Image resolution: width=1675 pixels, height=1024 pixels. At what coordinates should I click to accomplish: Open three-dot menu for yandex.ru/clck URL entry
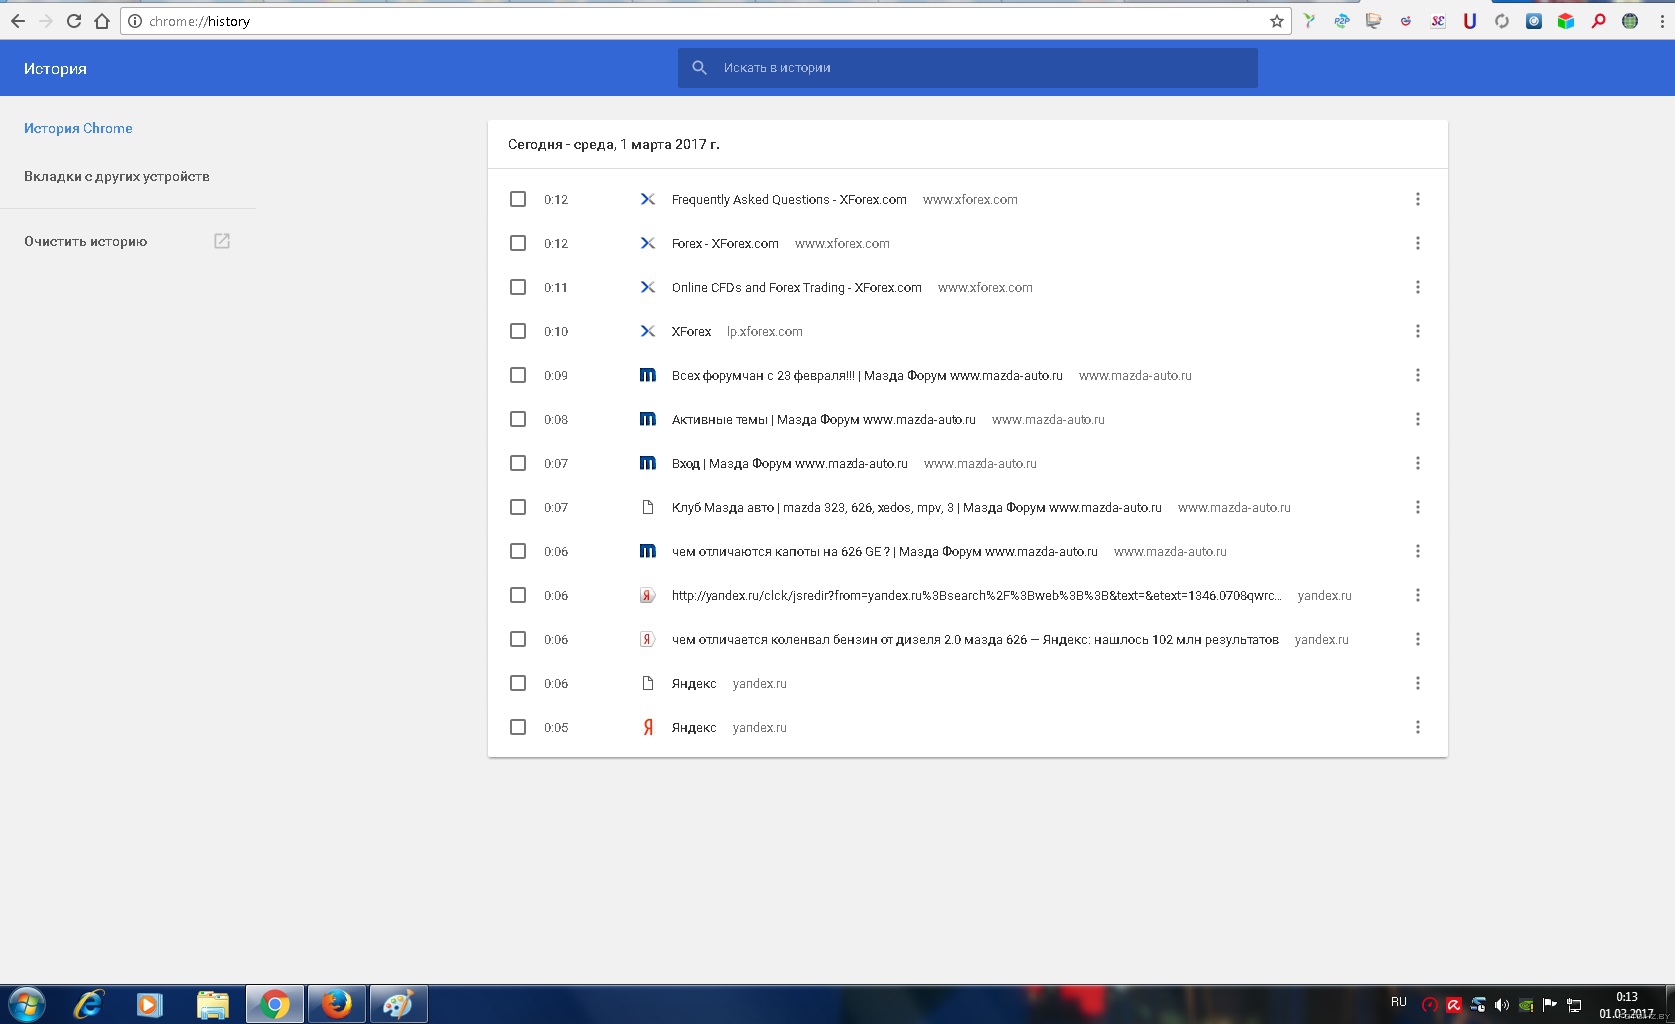[x=1417, y=595]
